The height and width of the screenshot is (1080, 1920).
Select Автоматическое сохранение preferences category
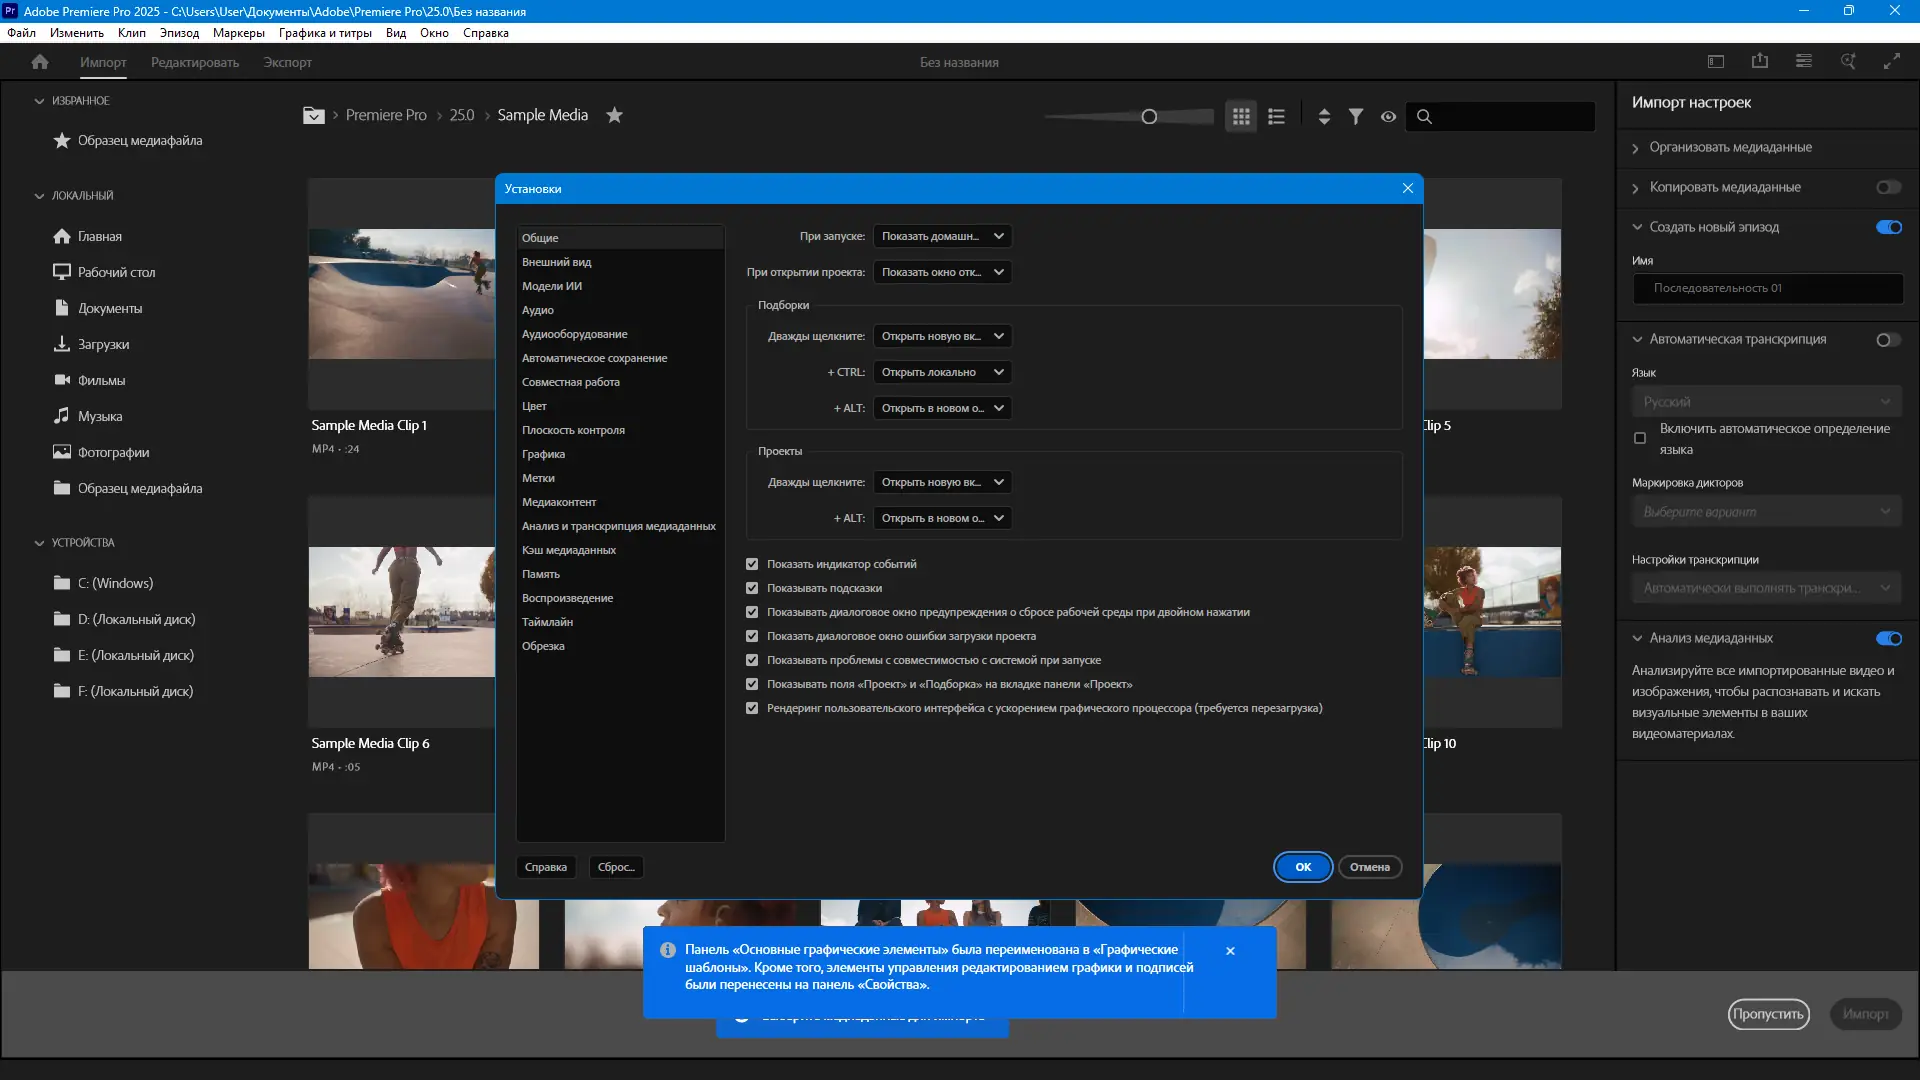coord(620,358)
